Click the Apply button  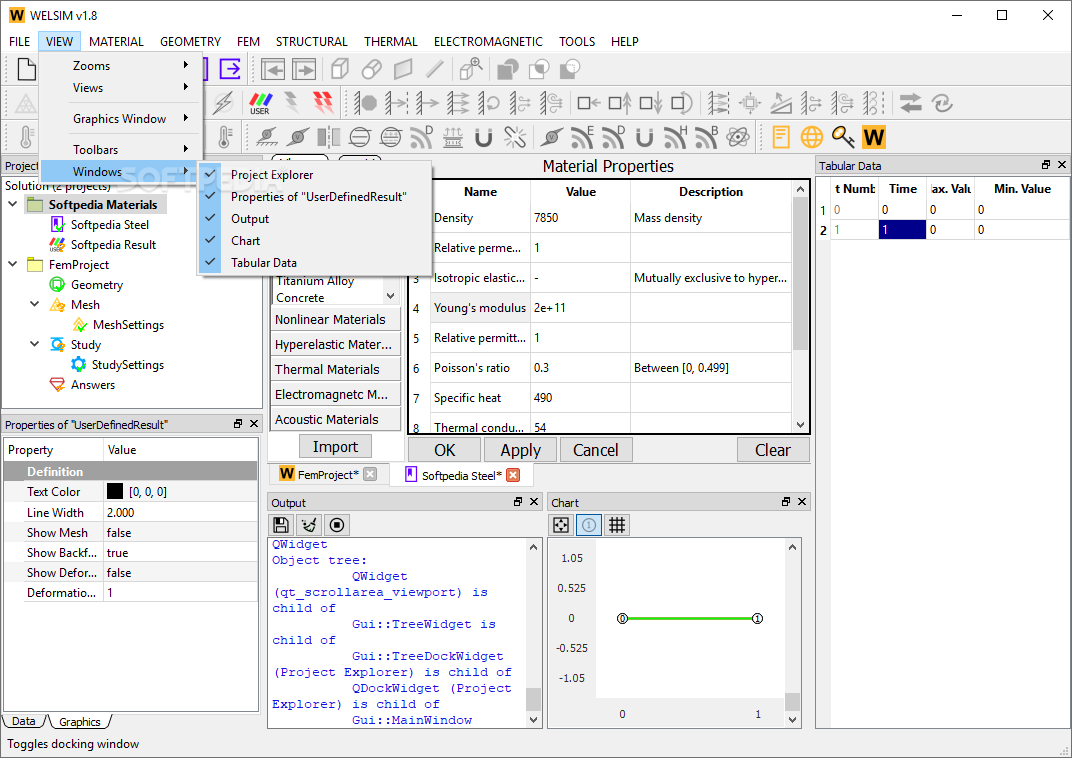pos(521,450)
